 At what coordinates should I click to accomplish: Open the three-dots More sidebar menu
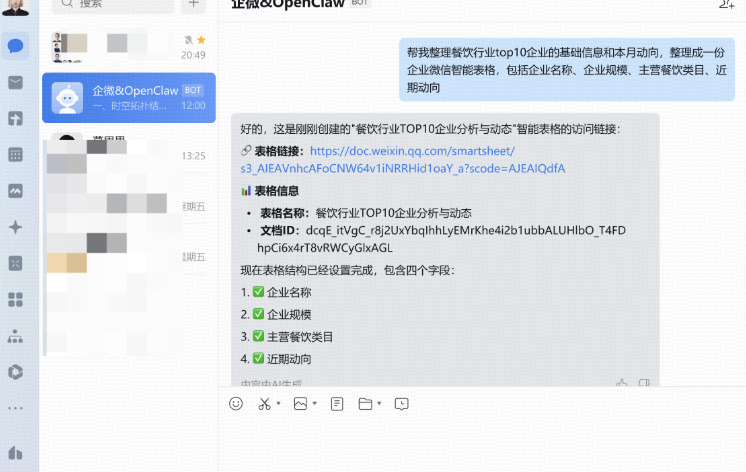(x=15, y=408)
